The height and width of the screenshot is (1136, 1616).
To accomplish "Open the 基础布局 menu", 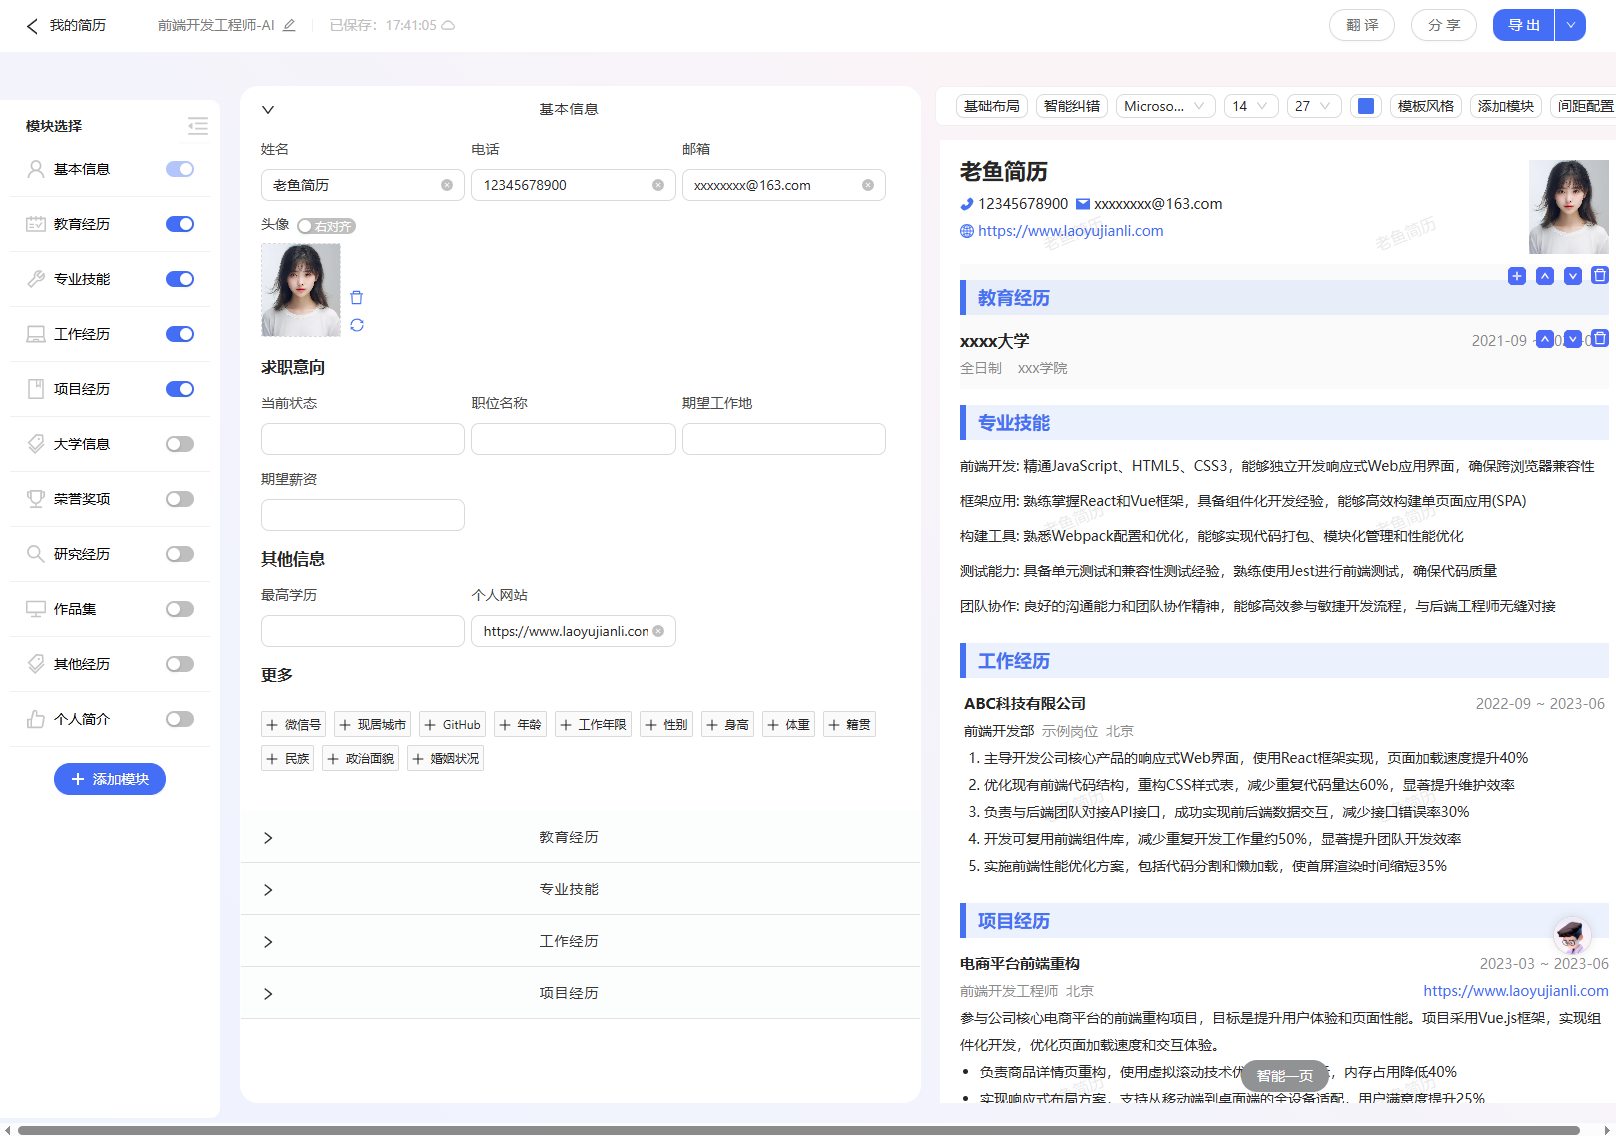I will (x=991, y=105).
